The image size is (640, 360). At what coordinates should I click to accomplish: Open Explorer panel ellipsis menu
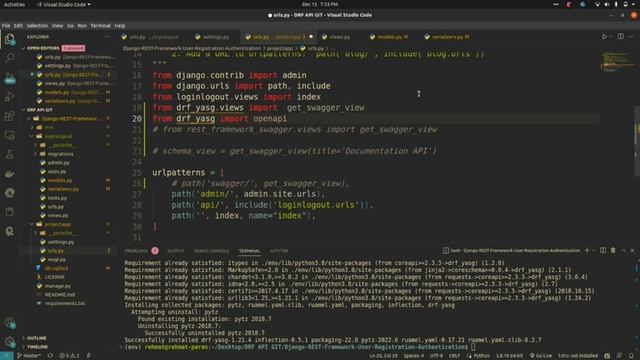[107, 37]
